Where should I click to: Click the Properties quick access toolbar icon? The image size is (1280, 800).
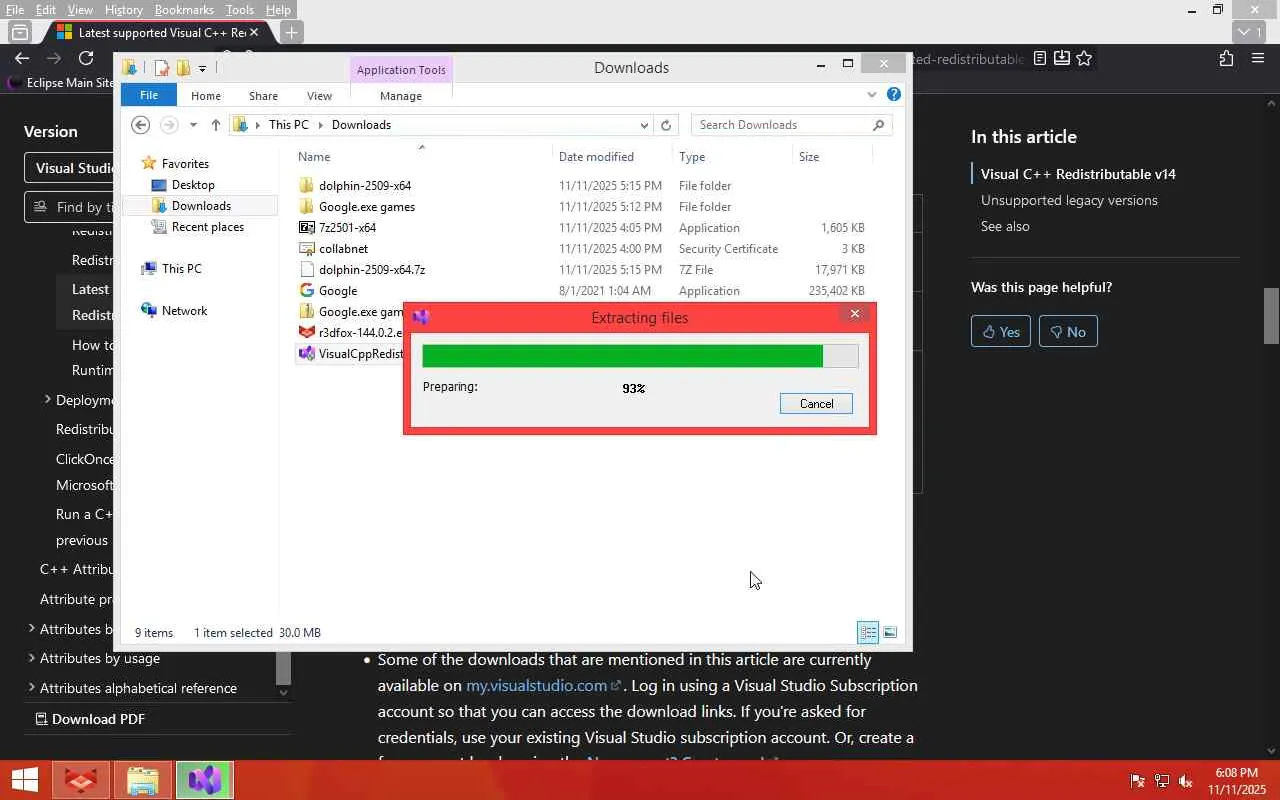[161, 68]
